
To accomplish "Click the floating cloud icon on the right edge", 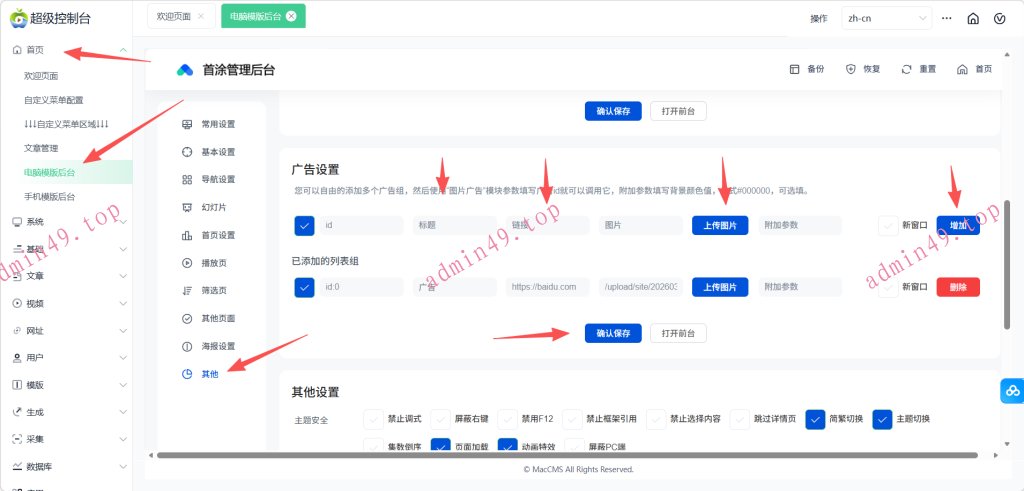I will [x=1011, y=391].
